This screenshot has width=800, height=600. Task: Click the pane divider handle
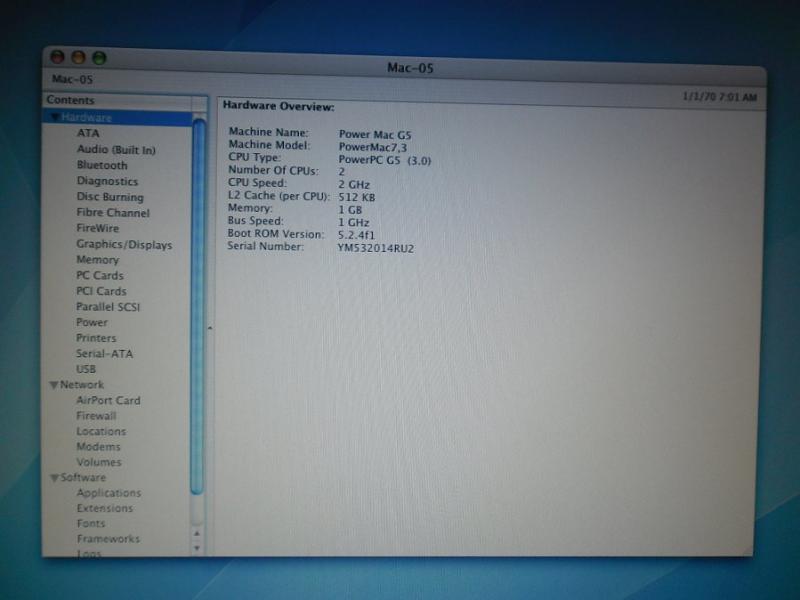209,328
